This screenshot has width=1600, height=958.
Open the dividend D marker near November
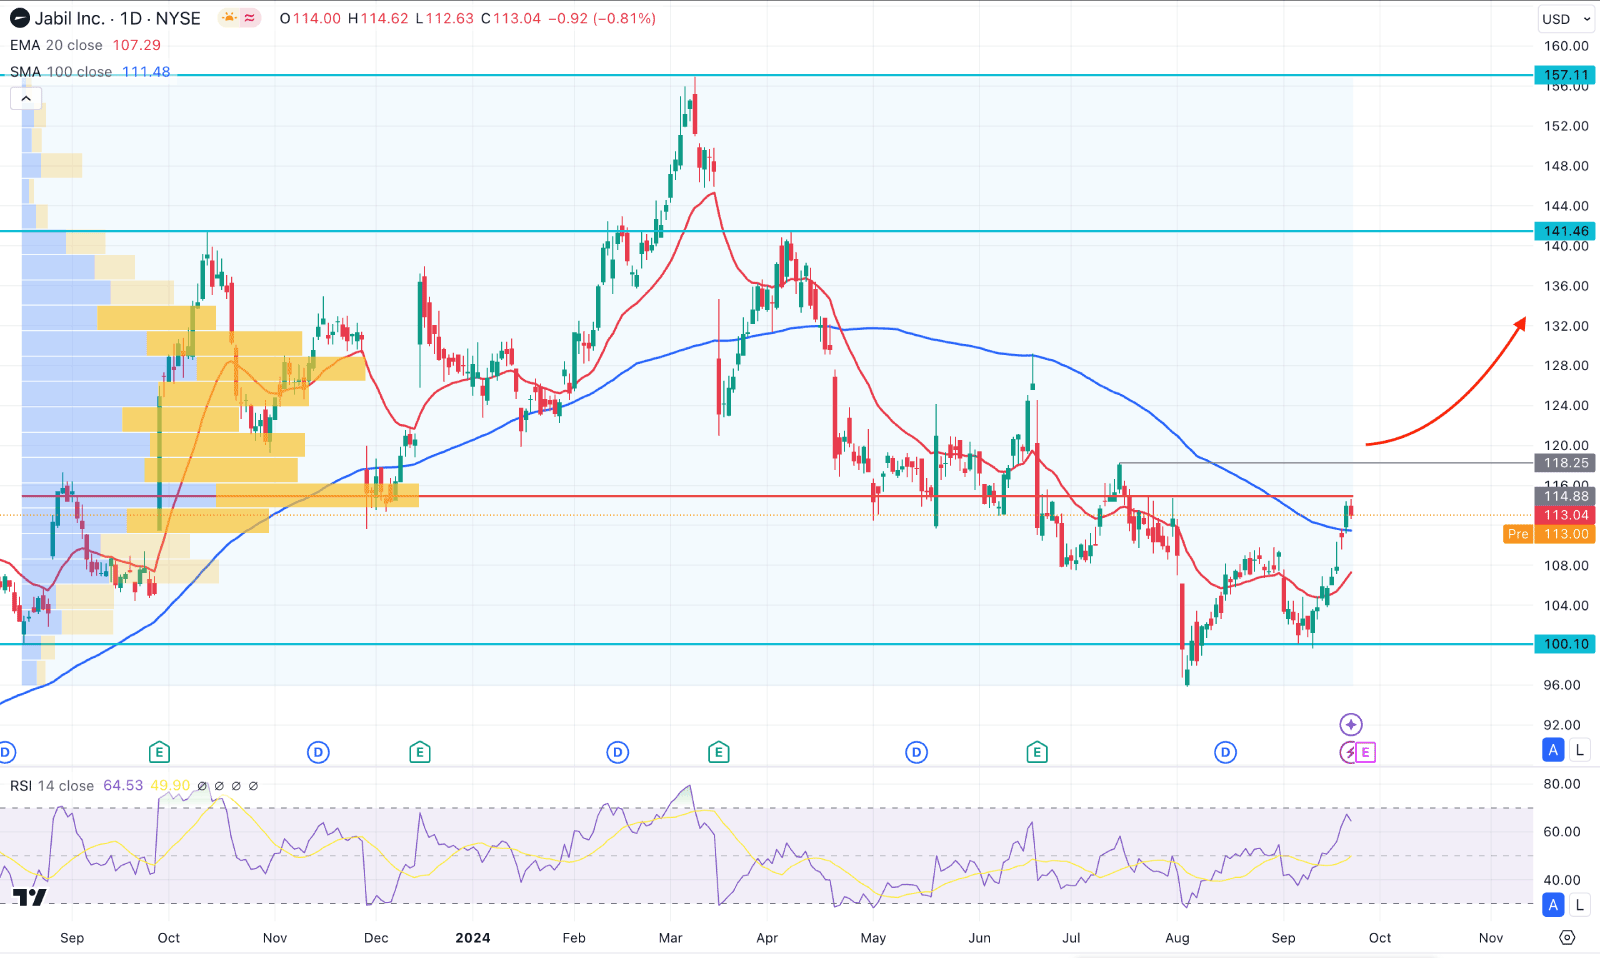pyautogui.click(x=318, y=752)
